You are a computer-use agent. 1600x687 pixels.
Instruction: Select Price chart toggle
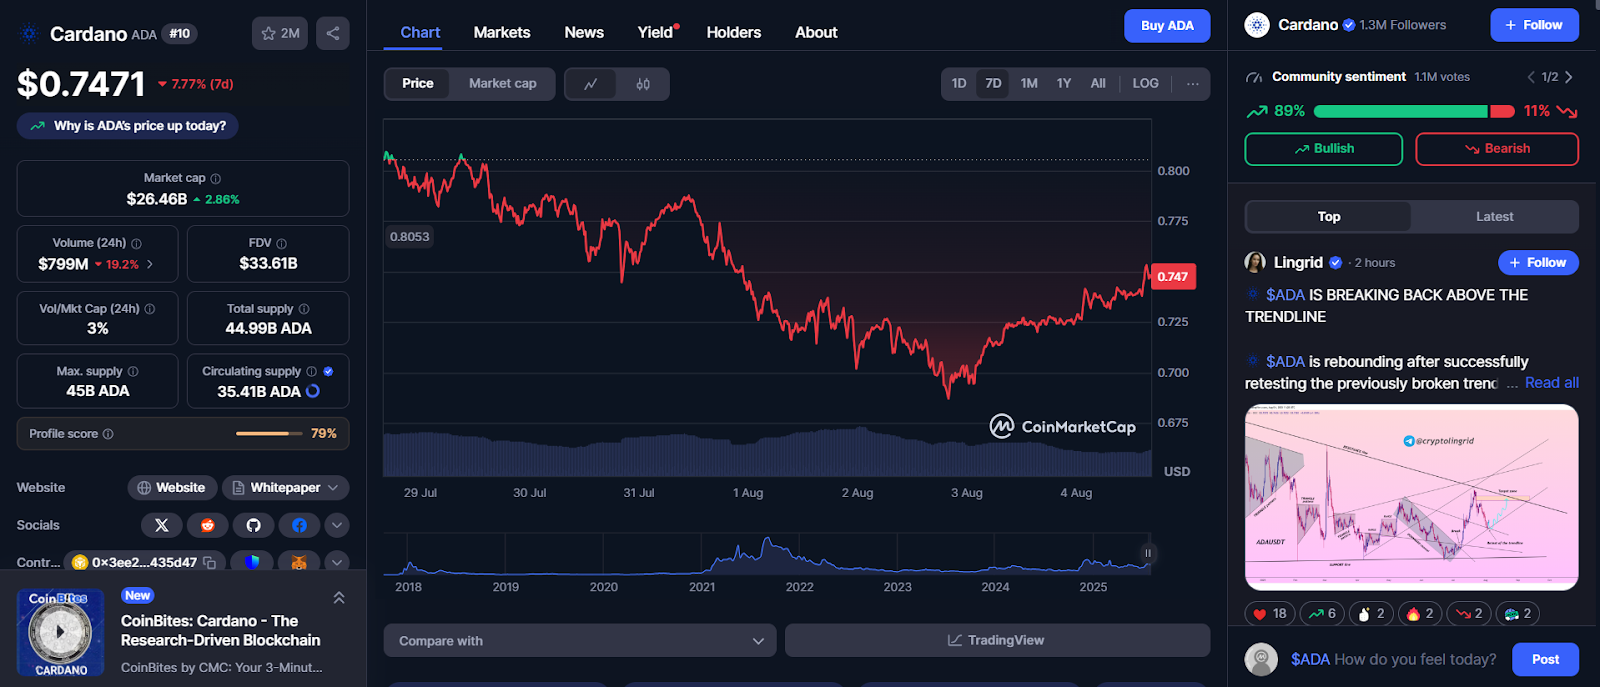coord(418,84)
